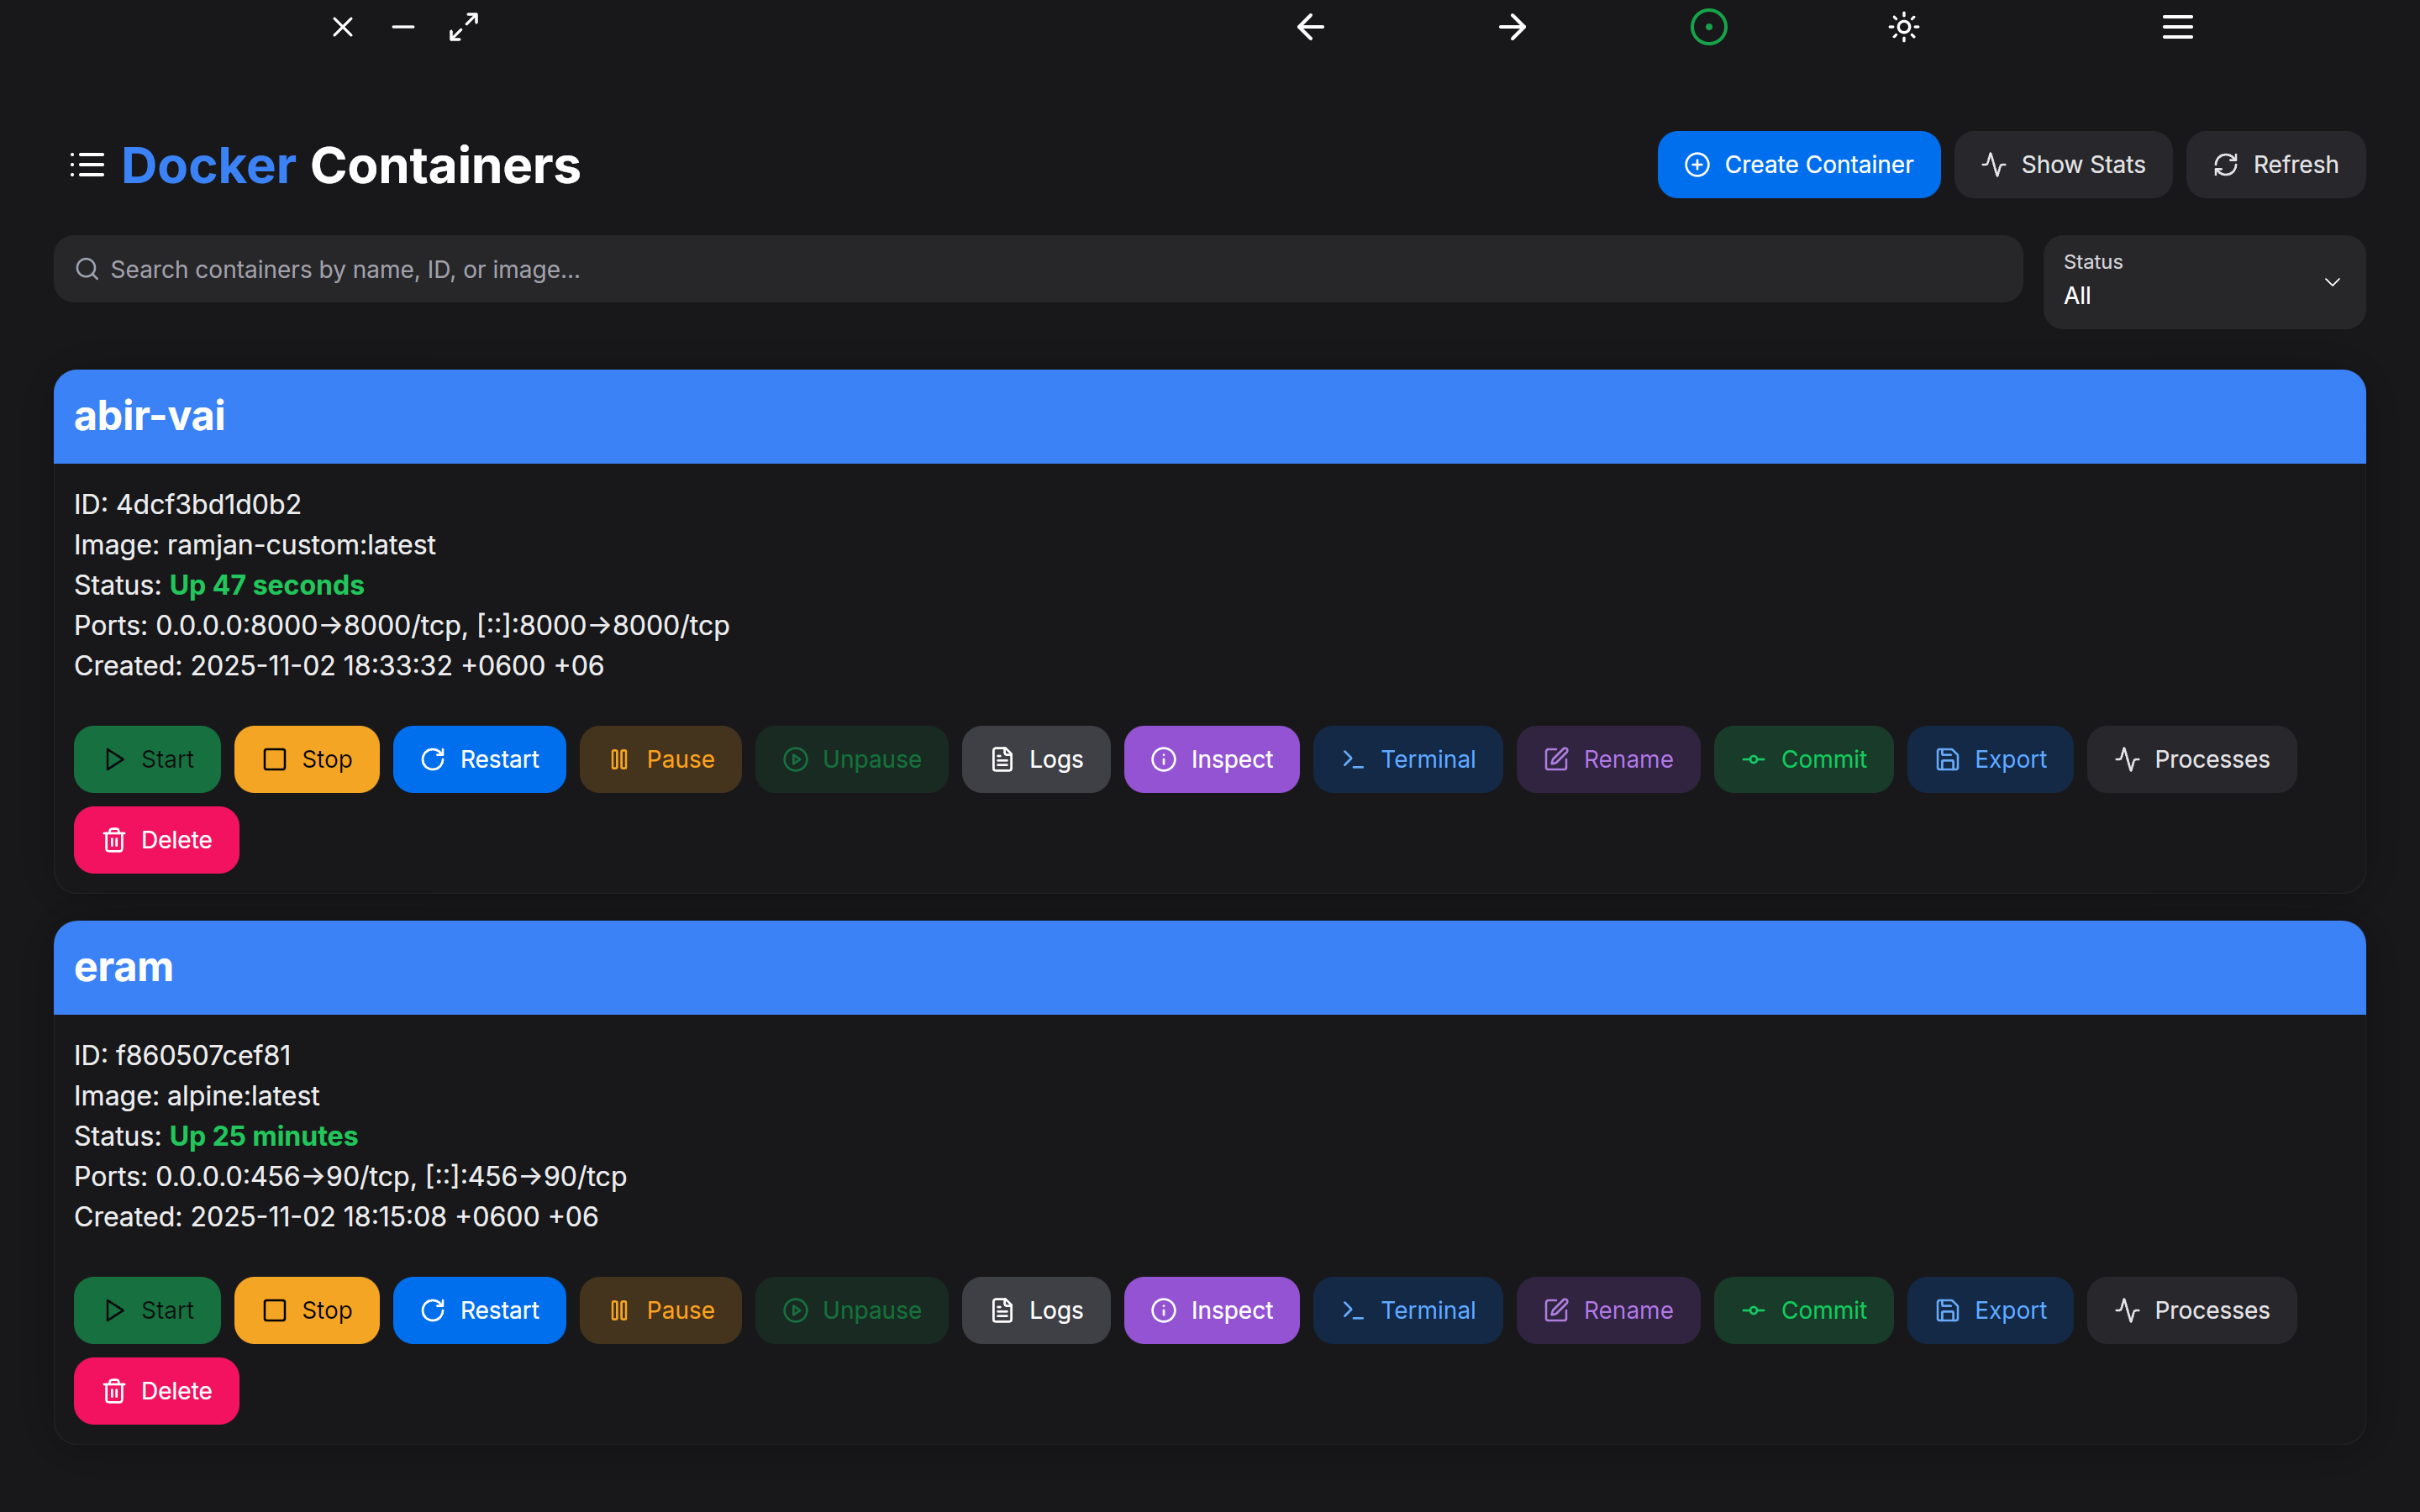
Task: Open Terminal for abir-vai container
Action: click(1407, 759)
